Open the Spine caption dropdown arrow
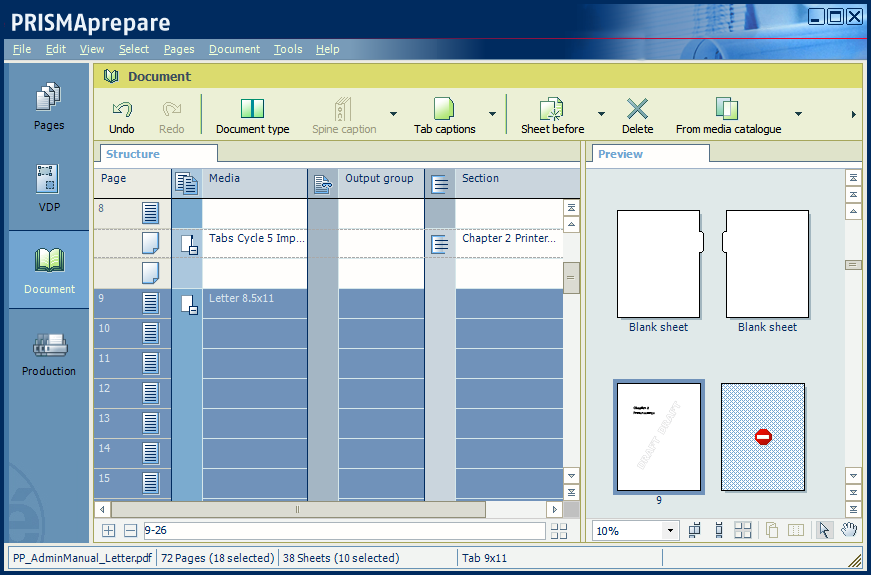 pyautogui.click(x=393, y=114)
